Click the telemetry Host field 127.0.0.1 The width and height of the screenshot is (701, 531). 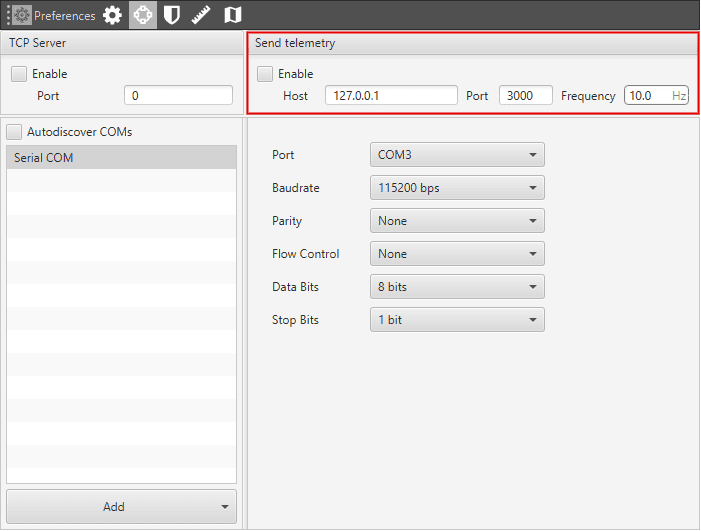coord(391,96)
